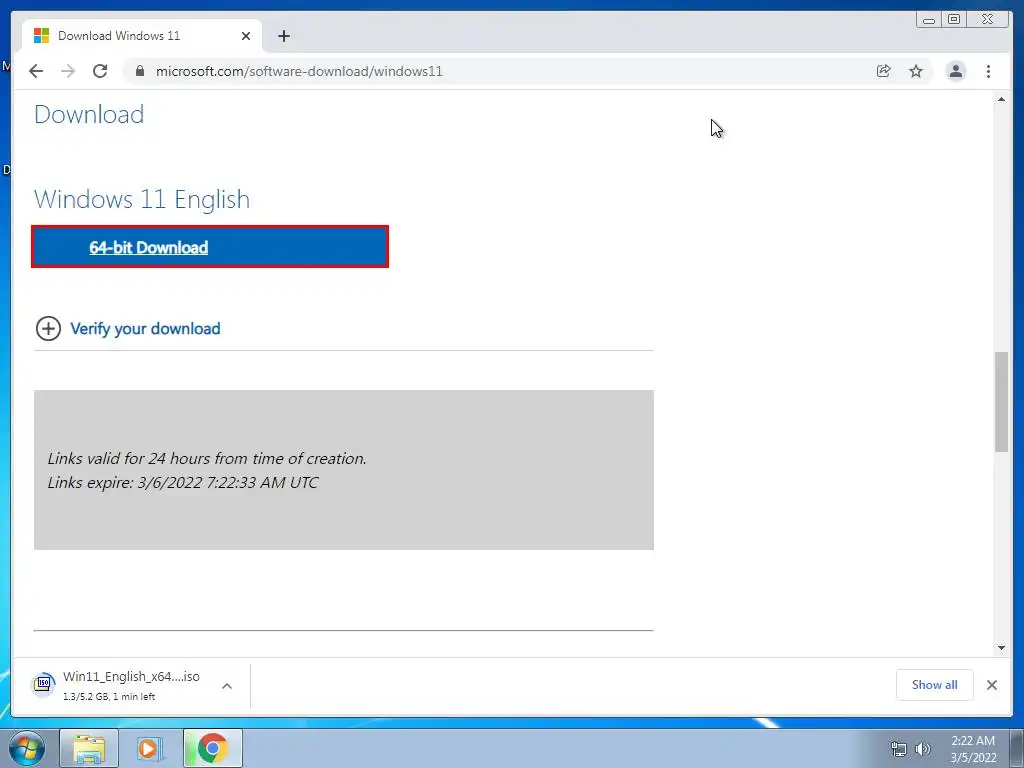1024x768 pixels.
Task: Click the Windows 11 English heading
Action: coord(142,199)
